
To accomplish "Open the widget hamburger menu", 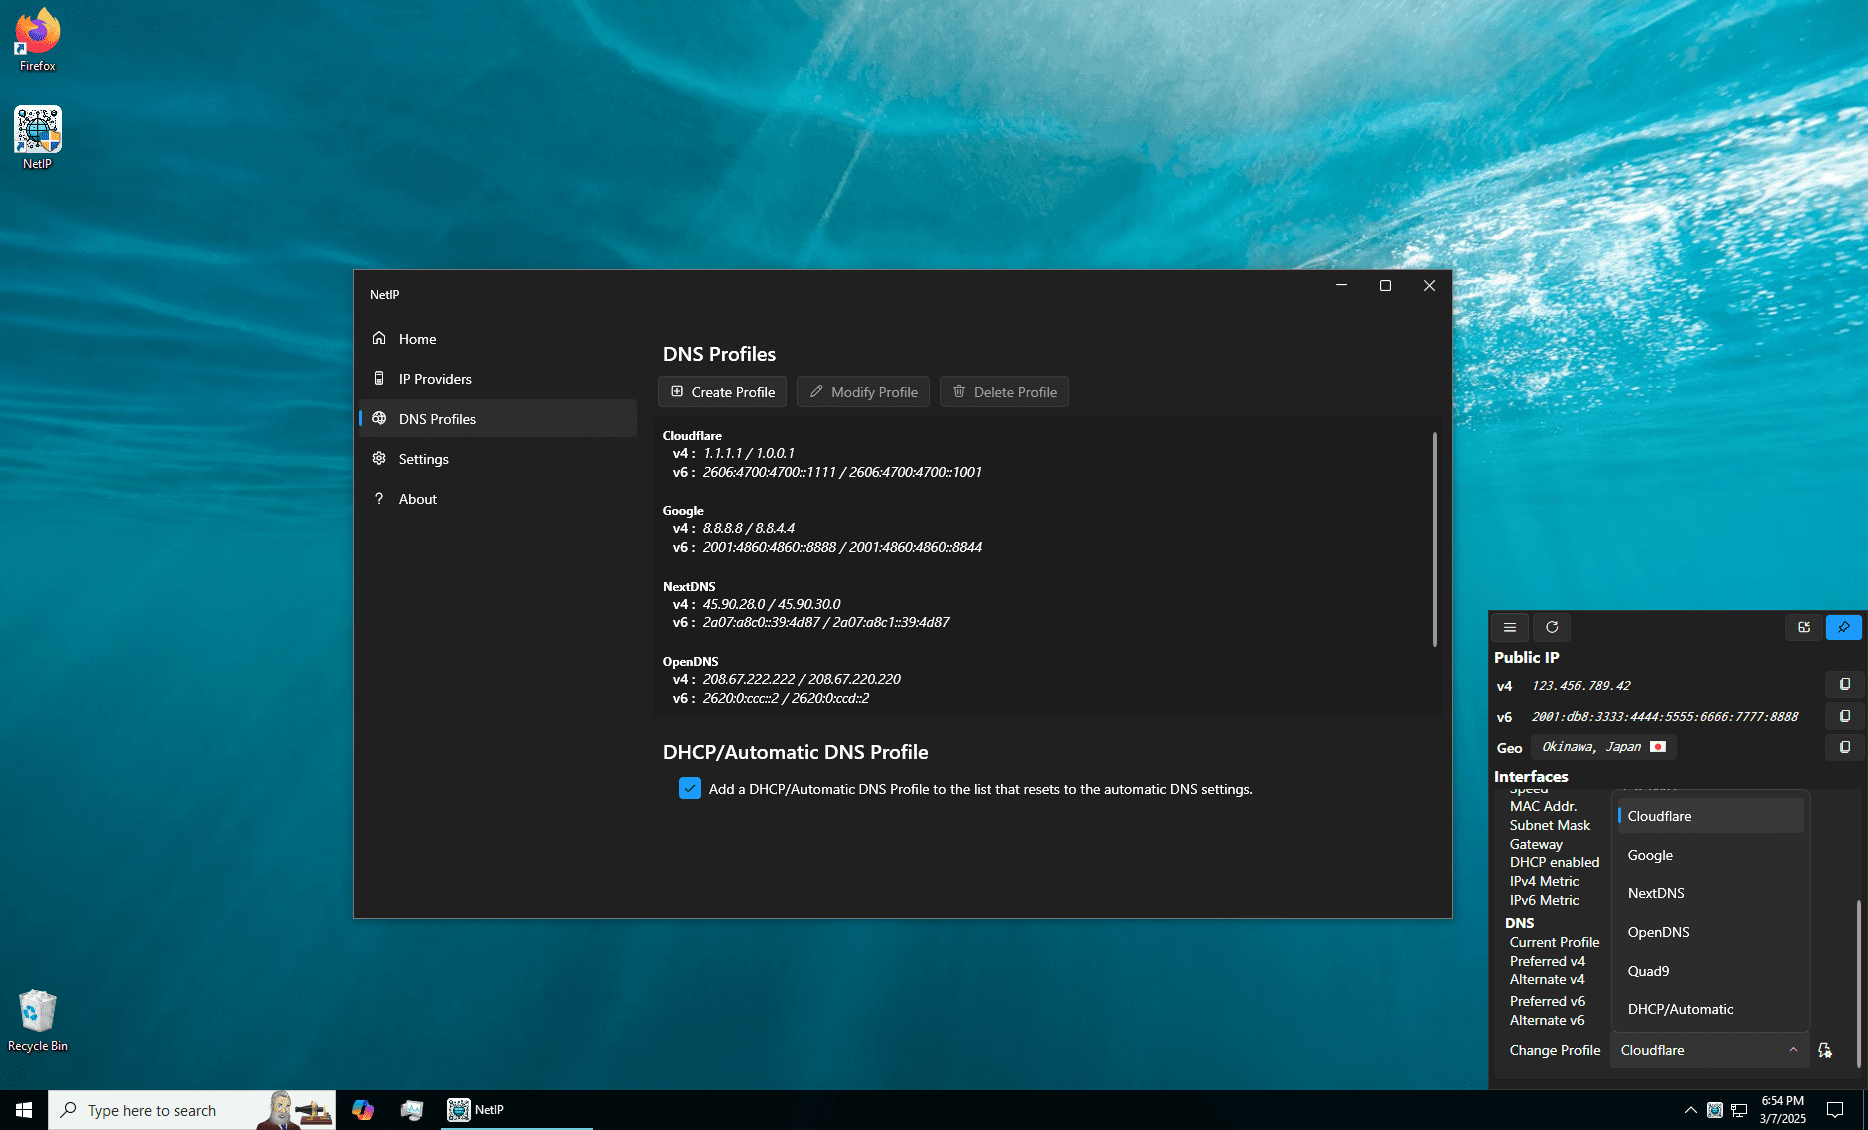I will tap(1510, 627).
